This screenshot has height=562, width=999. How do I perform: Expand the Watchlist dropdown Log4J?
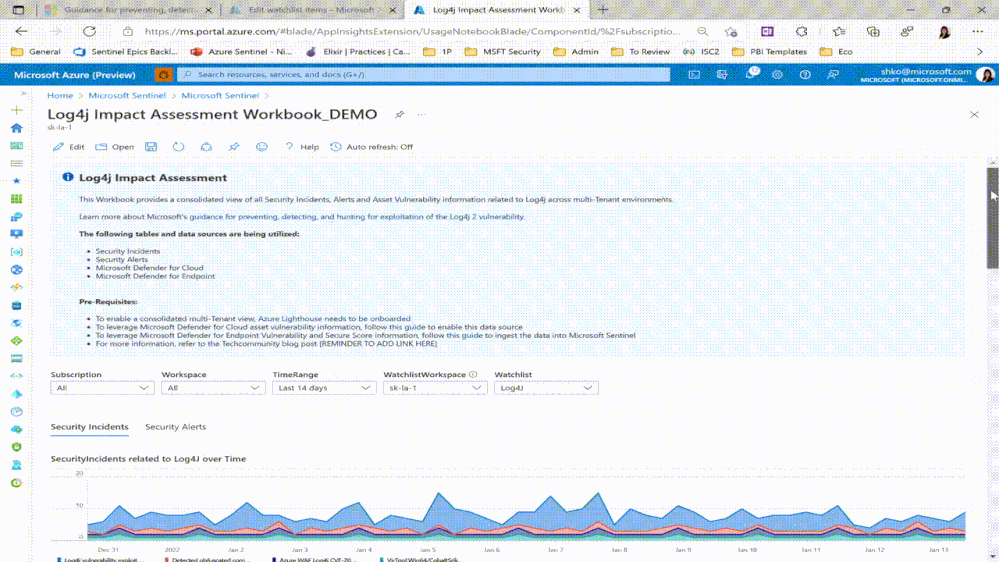click(x=546, y=387)
